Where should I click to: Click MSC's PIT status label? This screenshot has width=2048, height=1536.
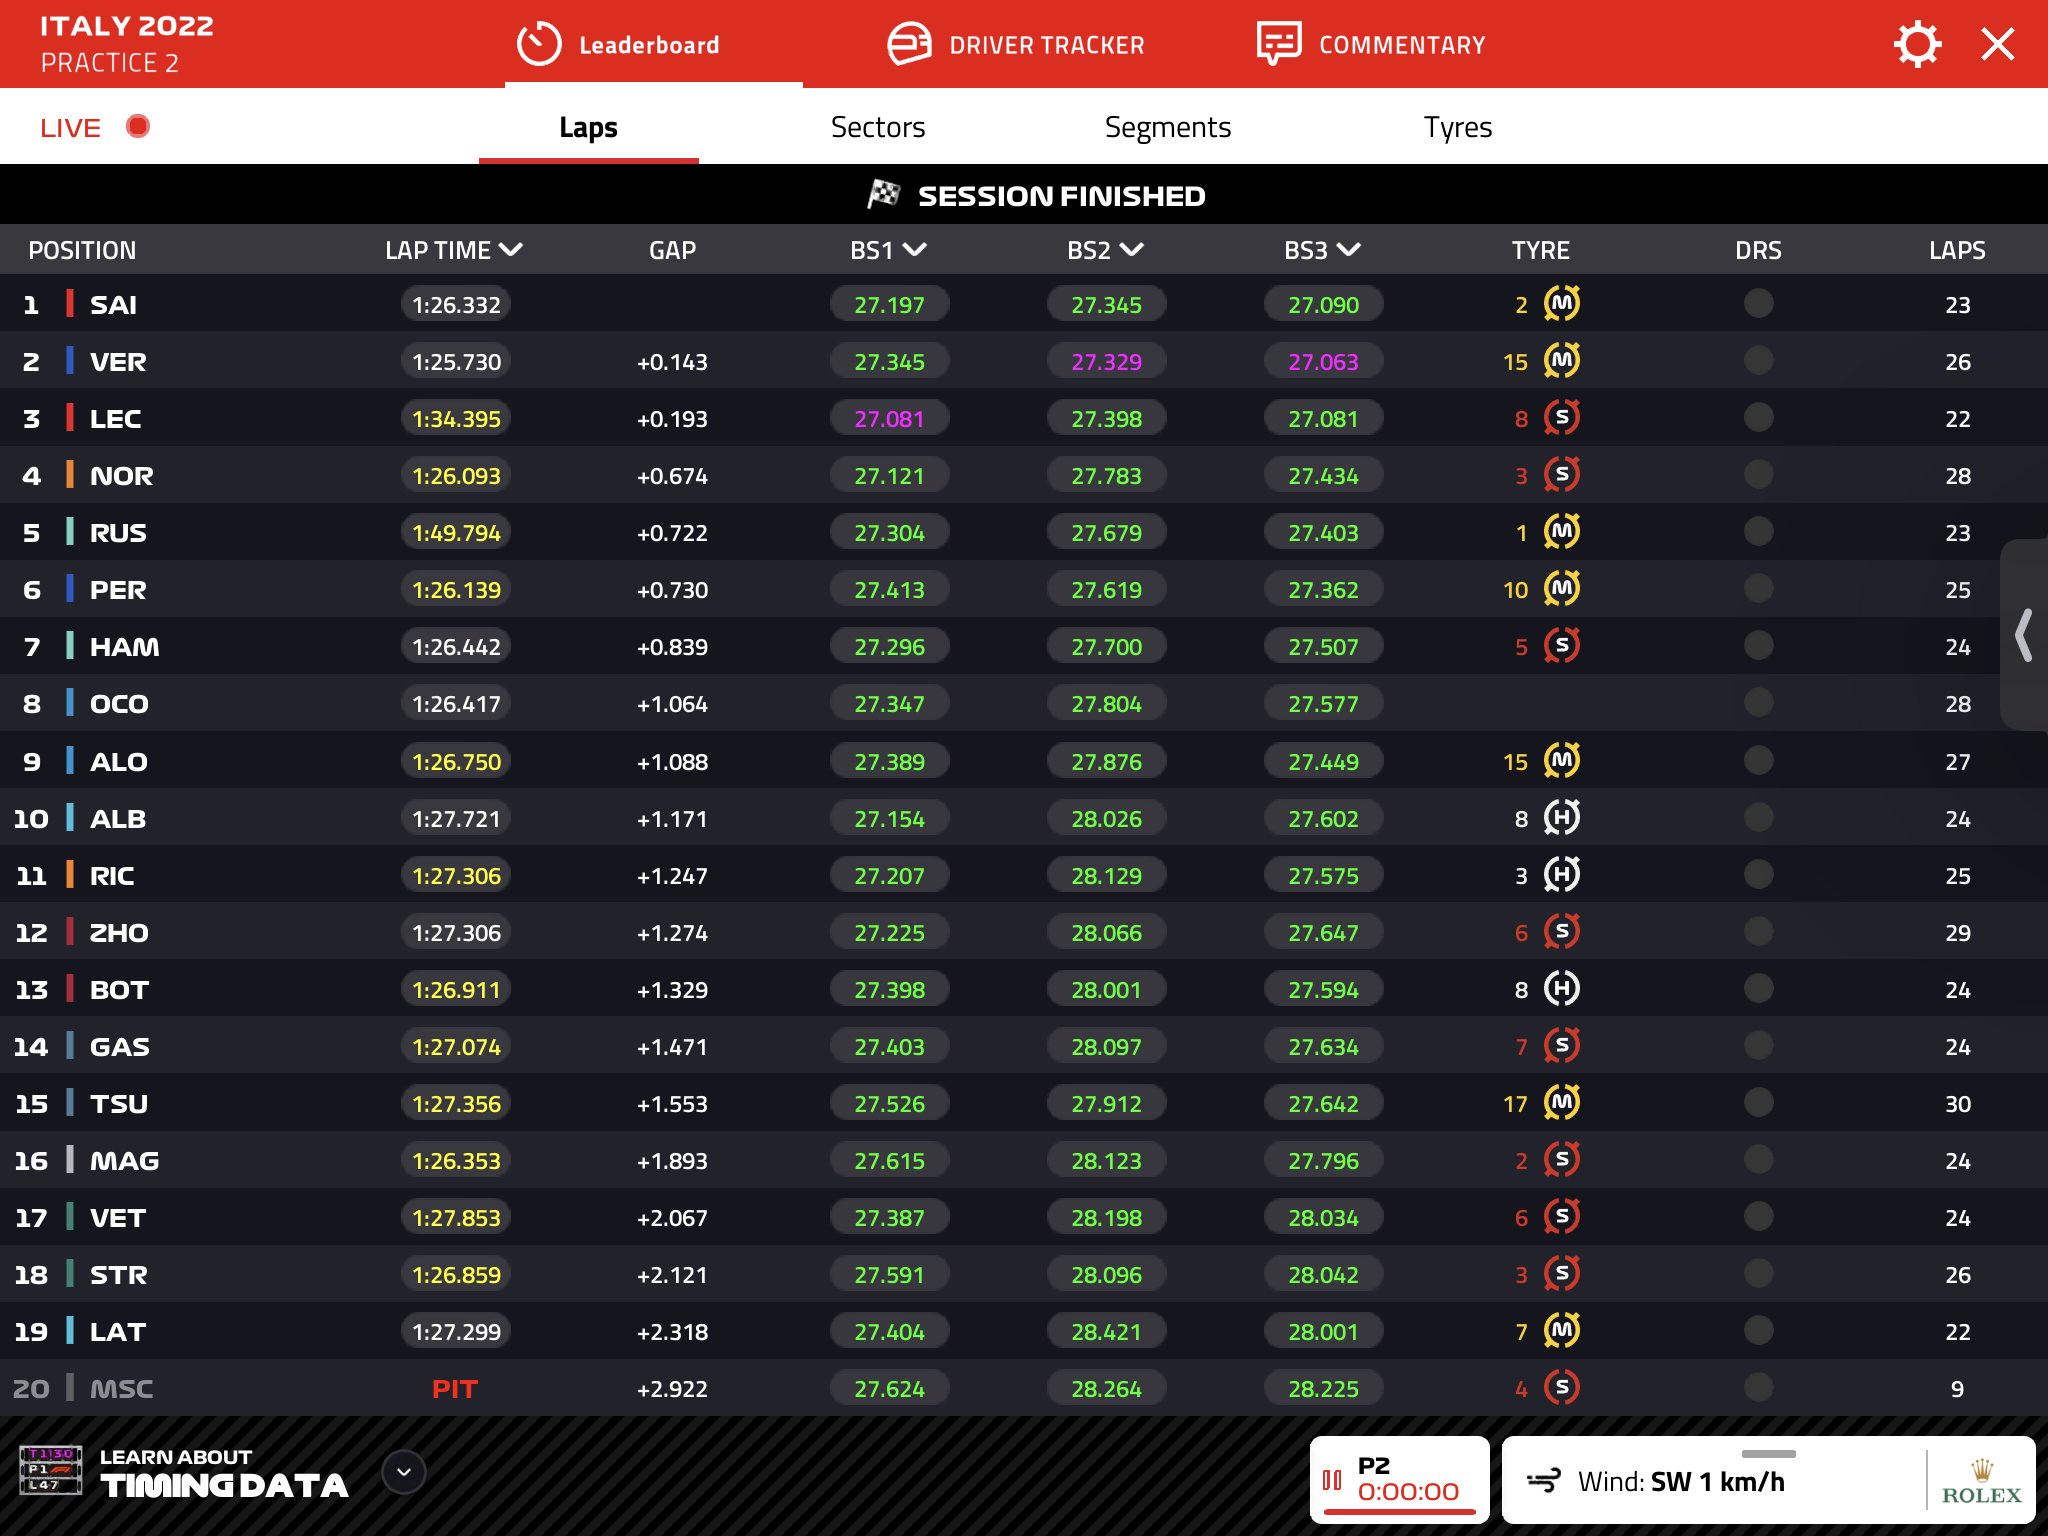click(x=455, y=1388)
